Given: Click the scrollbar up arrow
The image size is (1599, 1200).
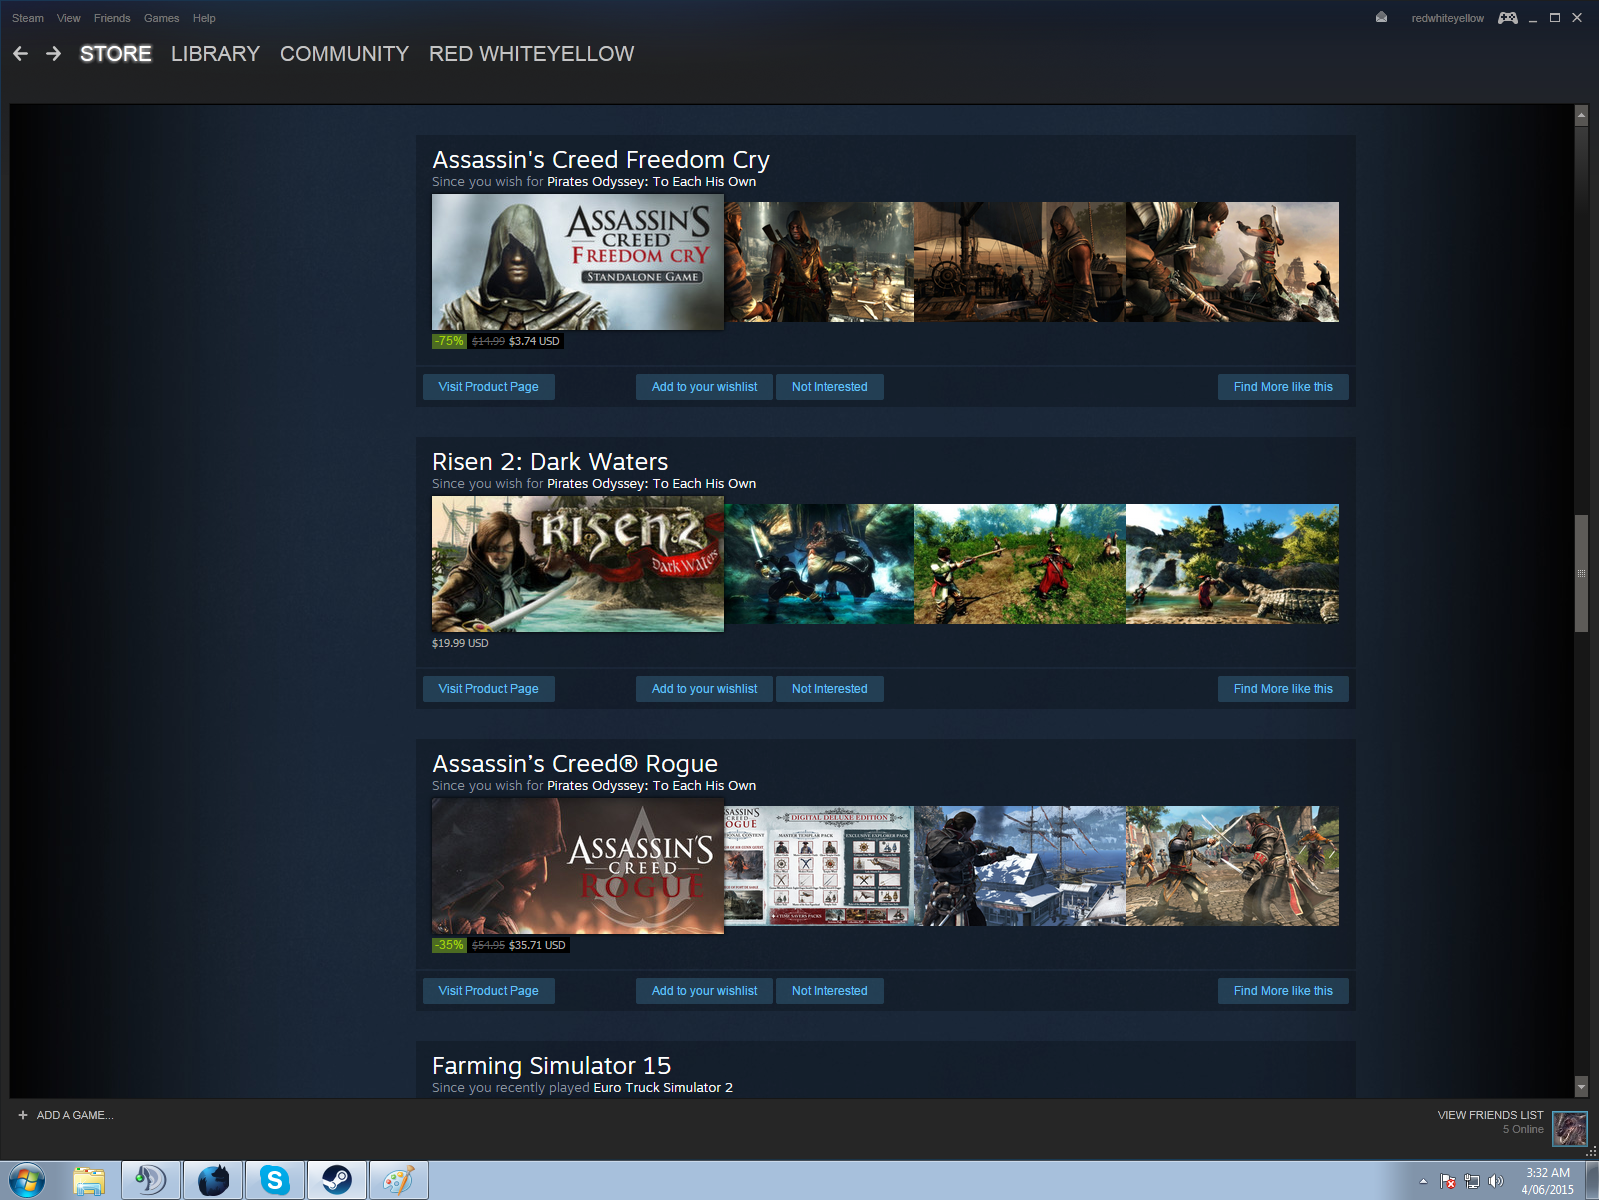Looking at the screenshot, I should [1581, 115].
